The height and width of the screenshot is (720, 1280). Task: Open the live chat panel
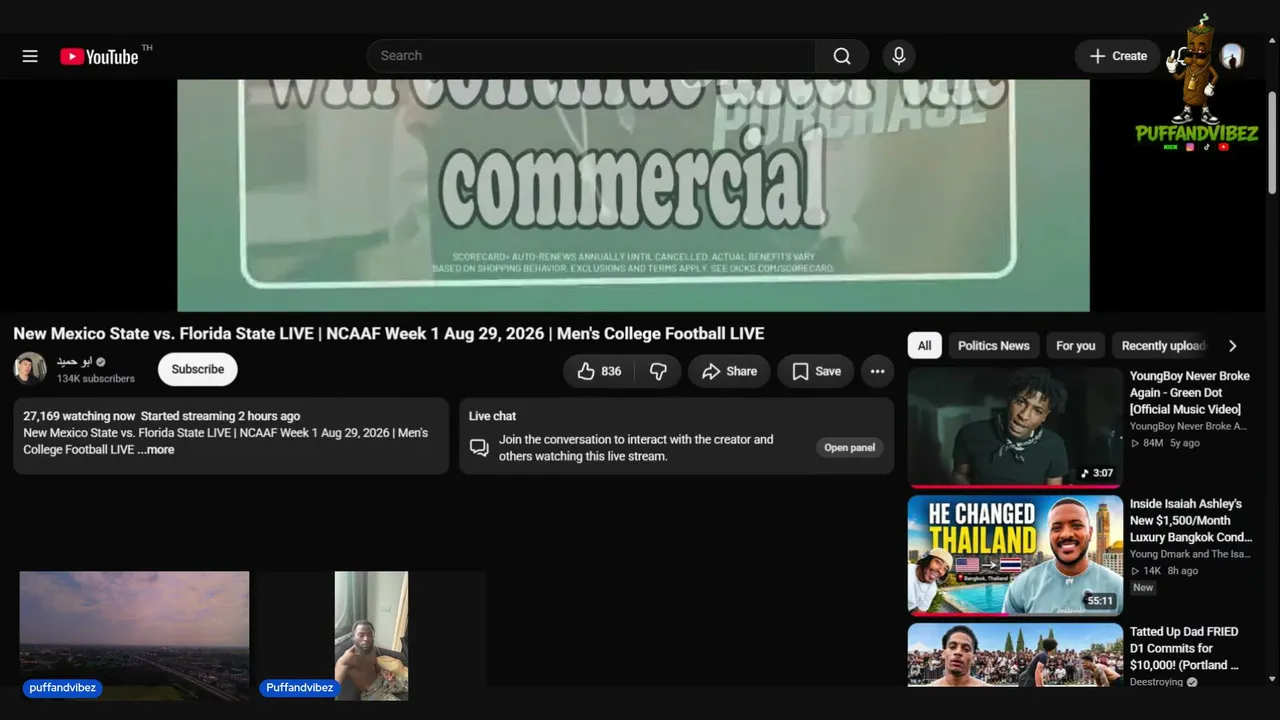point(849,448)
